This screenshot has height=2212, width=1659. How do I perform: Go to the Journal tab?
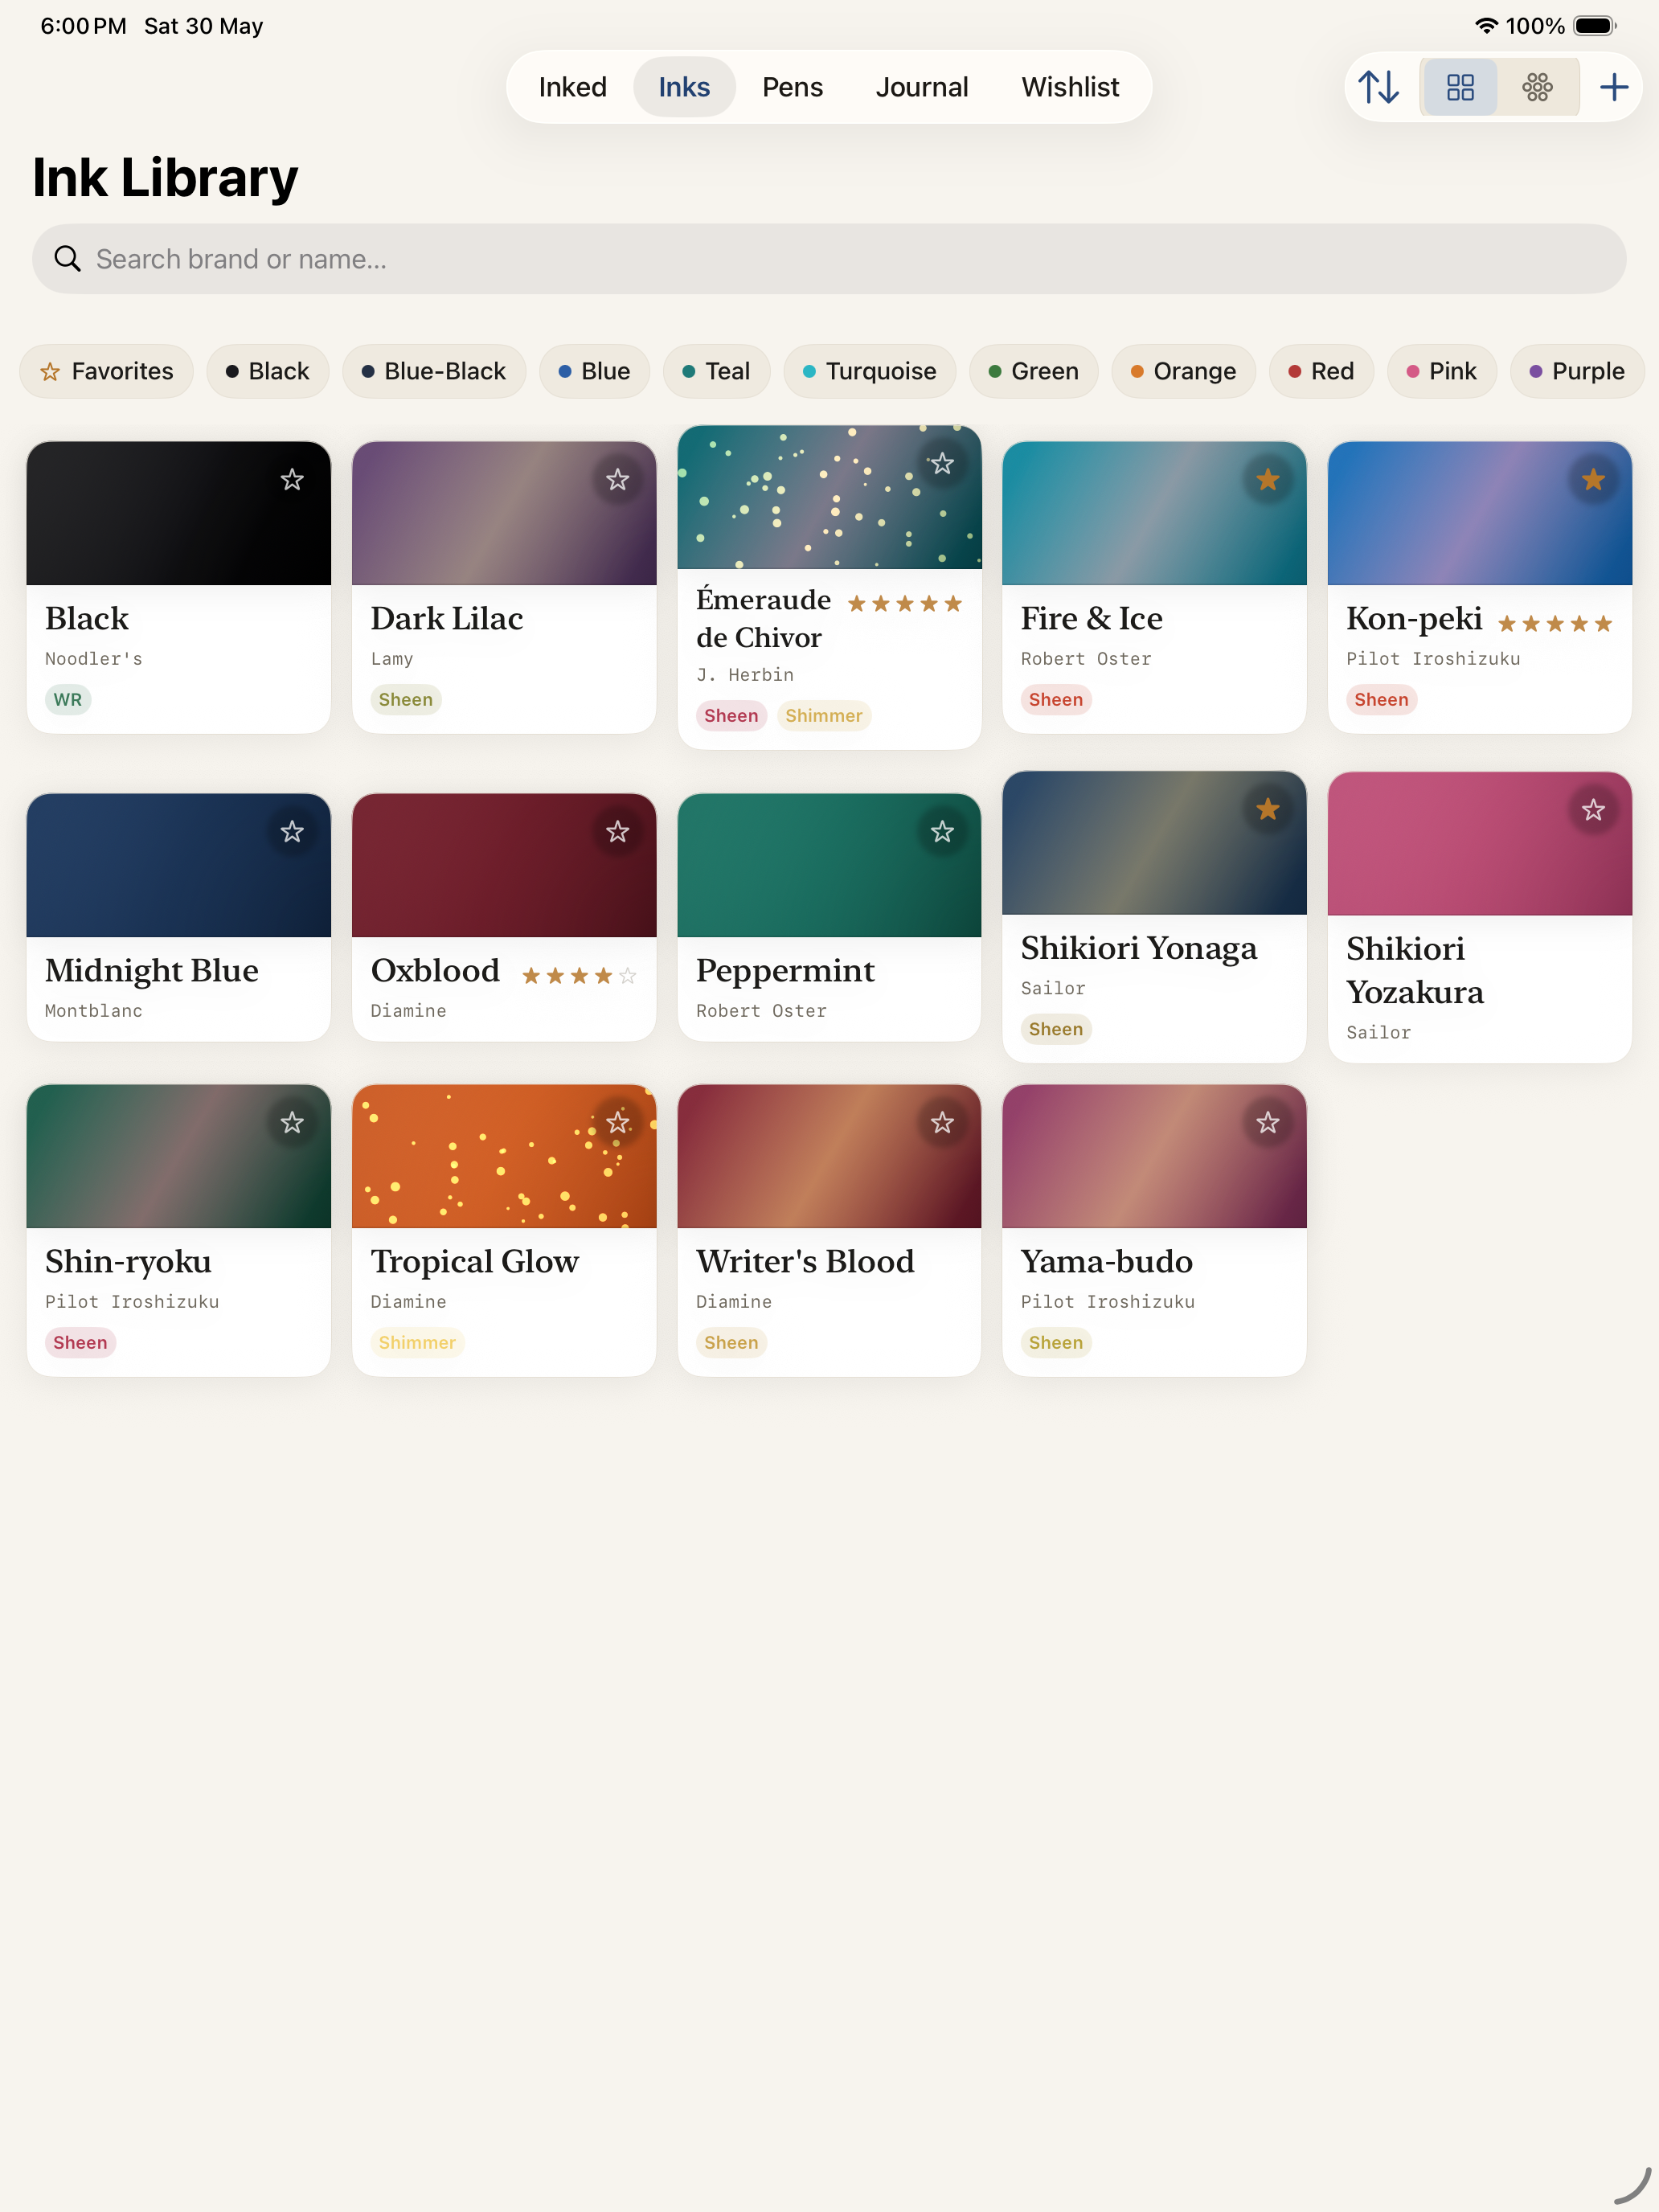click(x=921, y=87)
